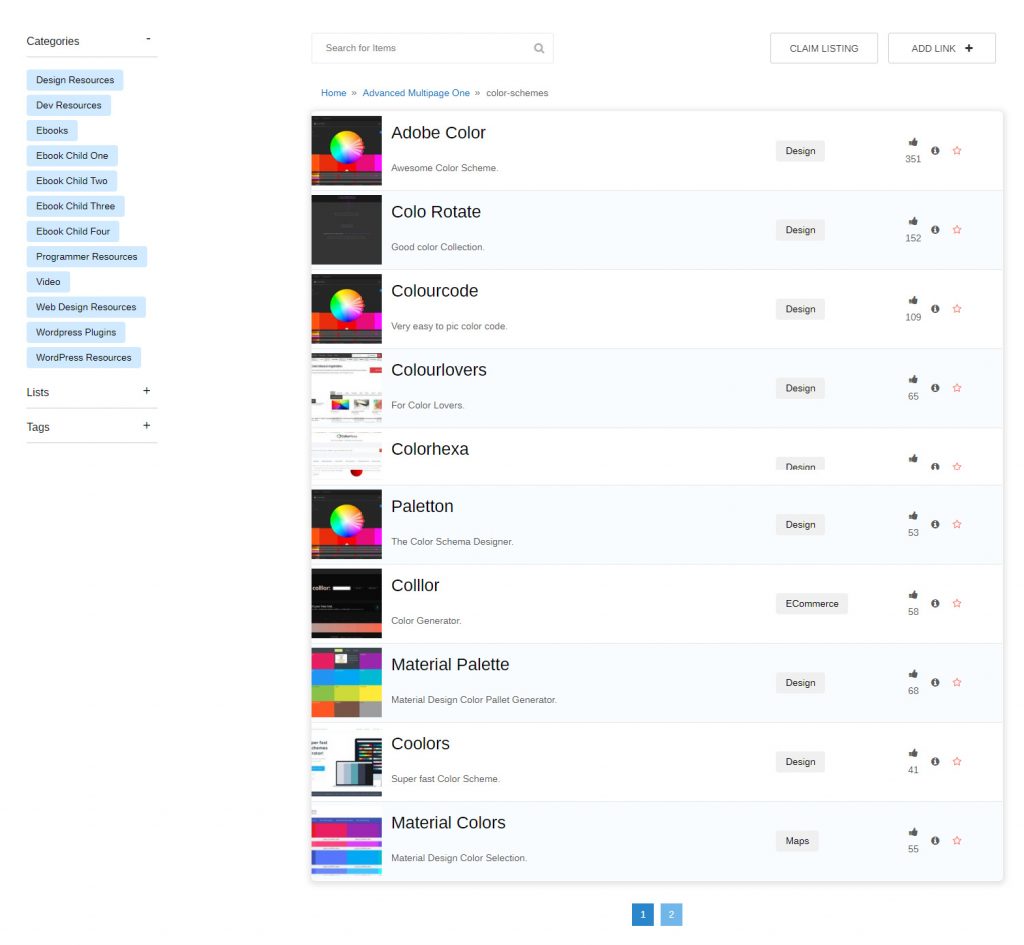The width and height of the screenshot is (1024, 945).
Task: Star the Colourcode listing
Action: pyautogui.click(x=957, y=309)
